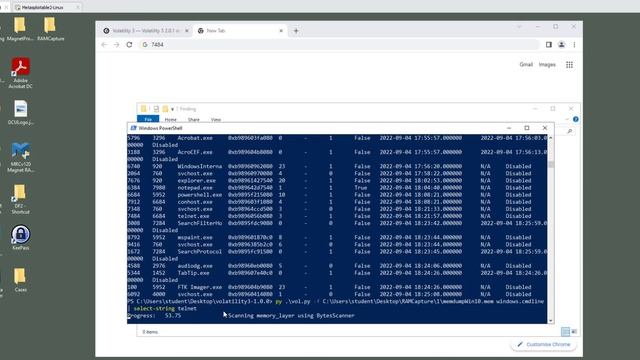This screenshot has width=640, height=360.
Task: Click Chrome back navigation arrow
Action: (104, 44)
